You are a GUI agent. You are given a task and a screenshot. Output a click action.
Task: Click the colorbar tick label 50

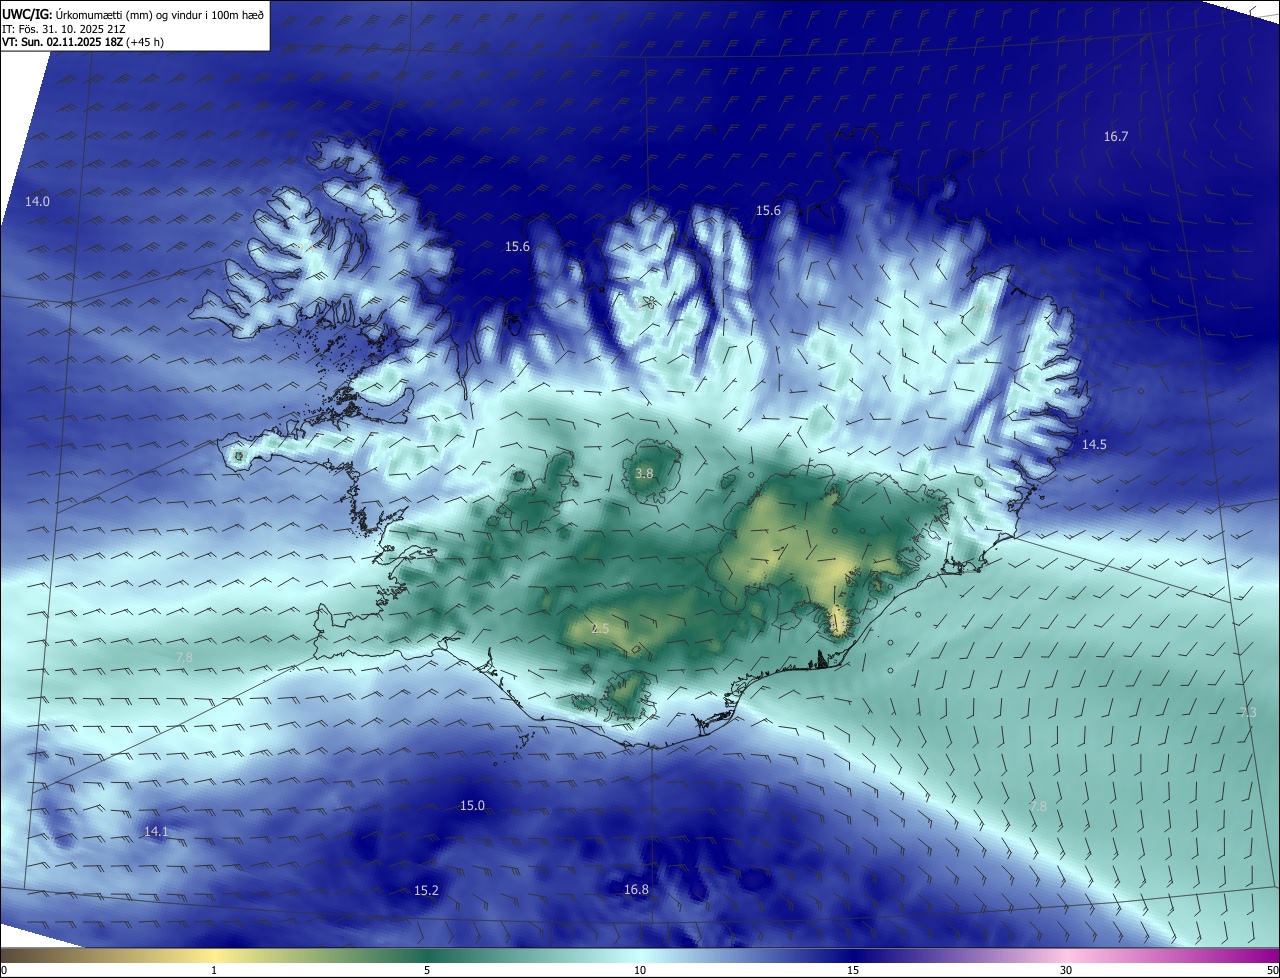[x=1272, y=971]
